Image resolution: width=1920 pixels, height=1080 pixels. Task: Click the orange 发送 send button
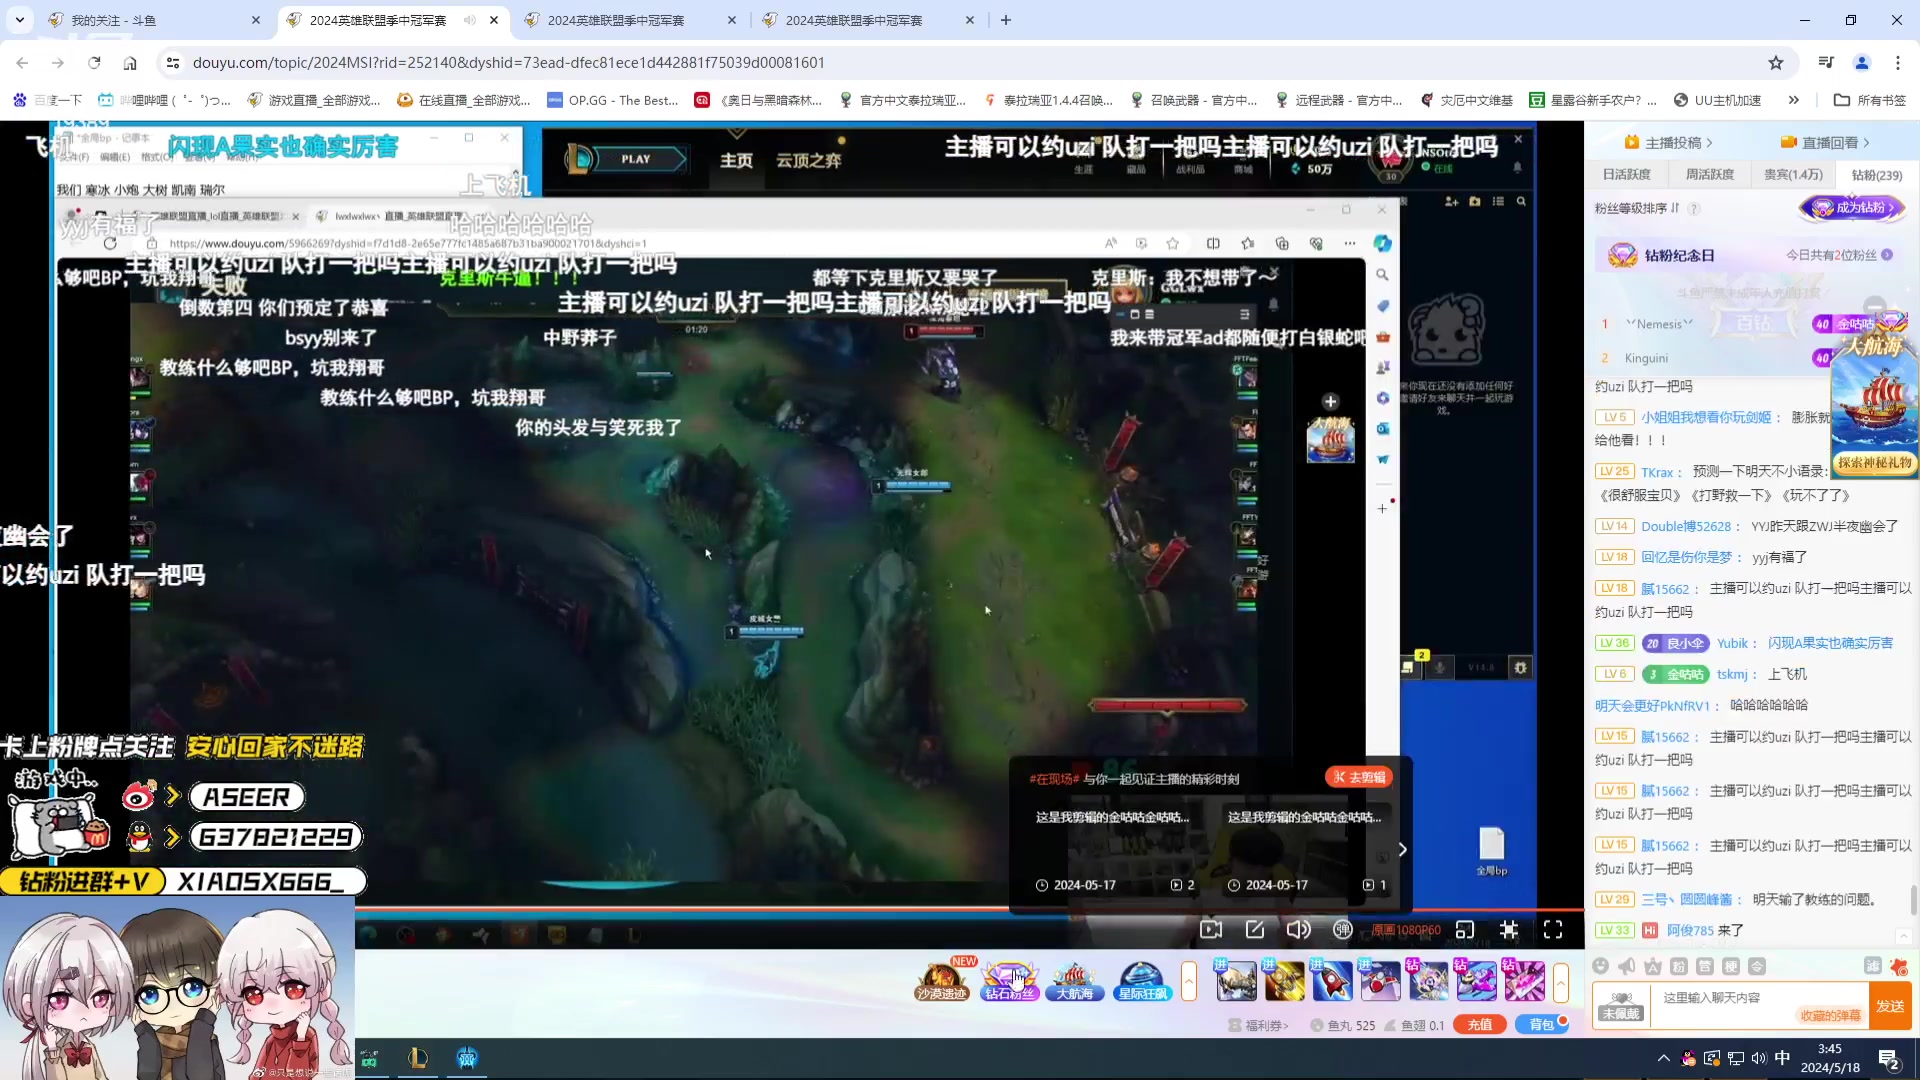[x=1890, y=1006]
